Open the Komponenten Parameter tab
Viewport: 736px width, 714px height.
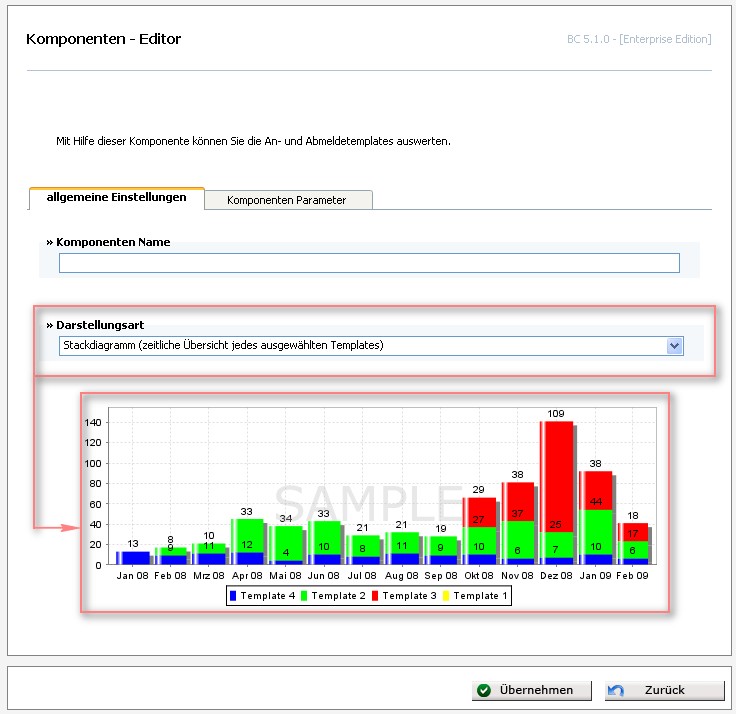pyautogui.click(x=288, y=200)
